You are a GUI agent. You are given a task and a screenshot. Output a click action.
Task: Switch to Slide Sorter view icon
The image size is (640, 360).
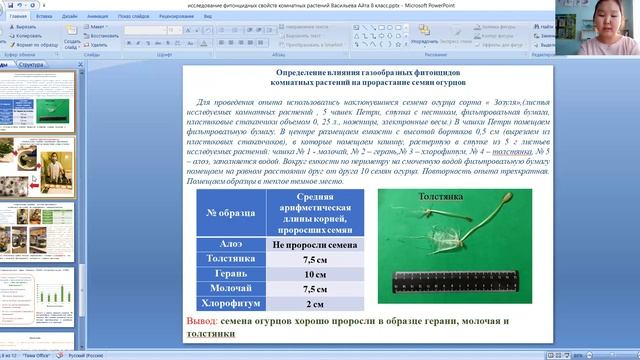click(558, 356)
